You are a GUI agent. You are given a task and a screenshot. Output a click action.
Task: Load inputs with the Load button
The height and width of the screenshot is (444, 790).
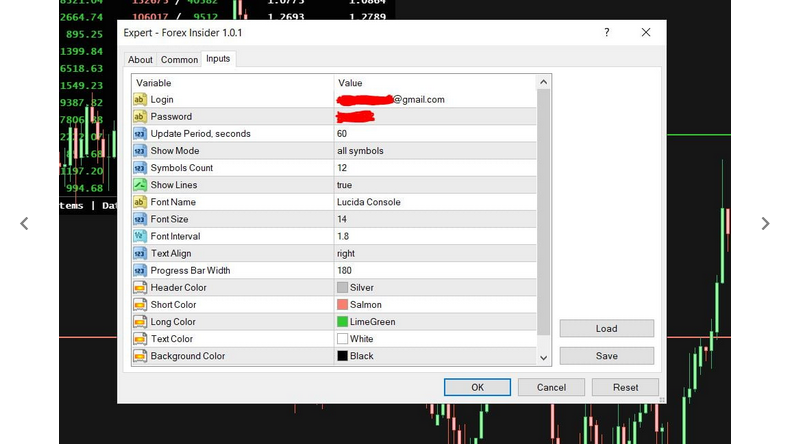click(x=607, y=328)
